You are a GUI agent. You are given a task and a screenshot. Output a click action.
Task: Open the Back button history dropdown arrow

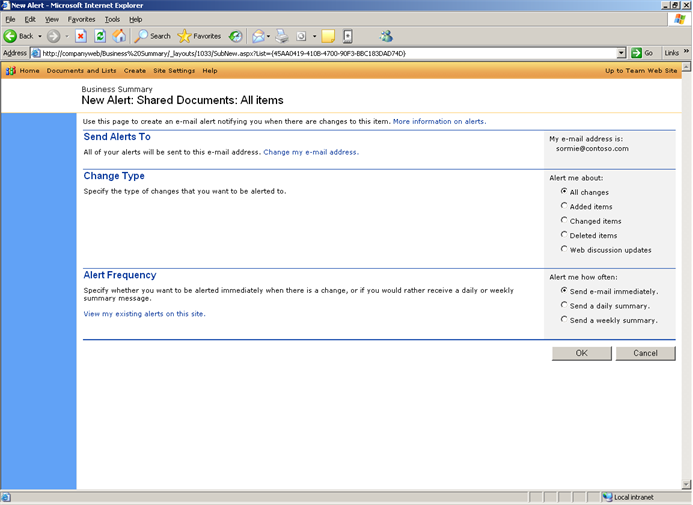point(40,36)
